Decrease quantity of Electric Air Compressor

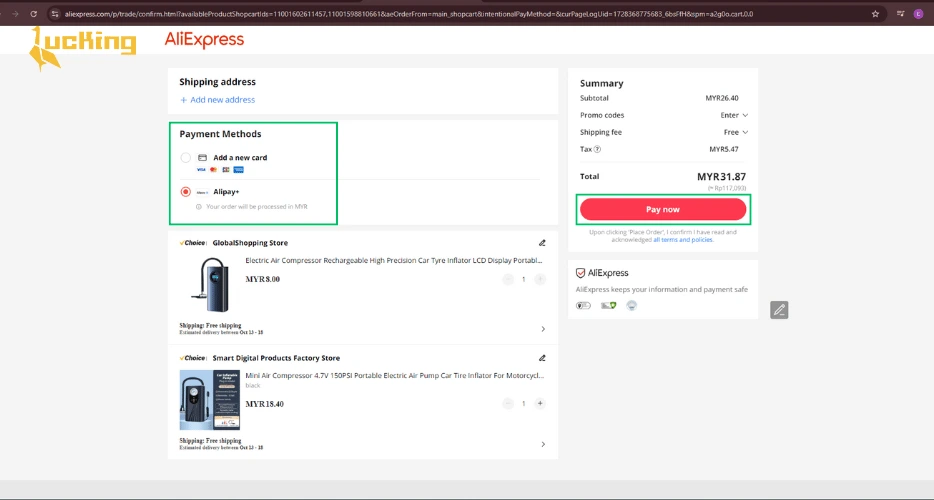(508, 279)
